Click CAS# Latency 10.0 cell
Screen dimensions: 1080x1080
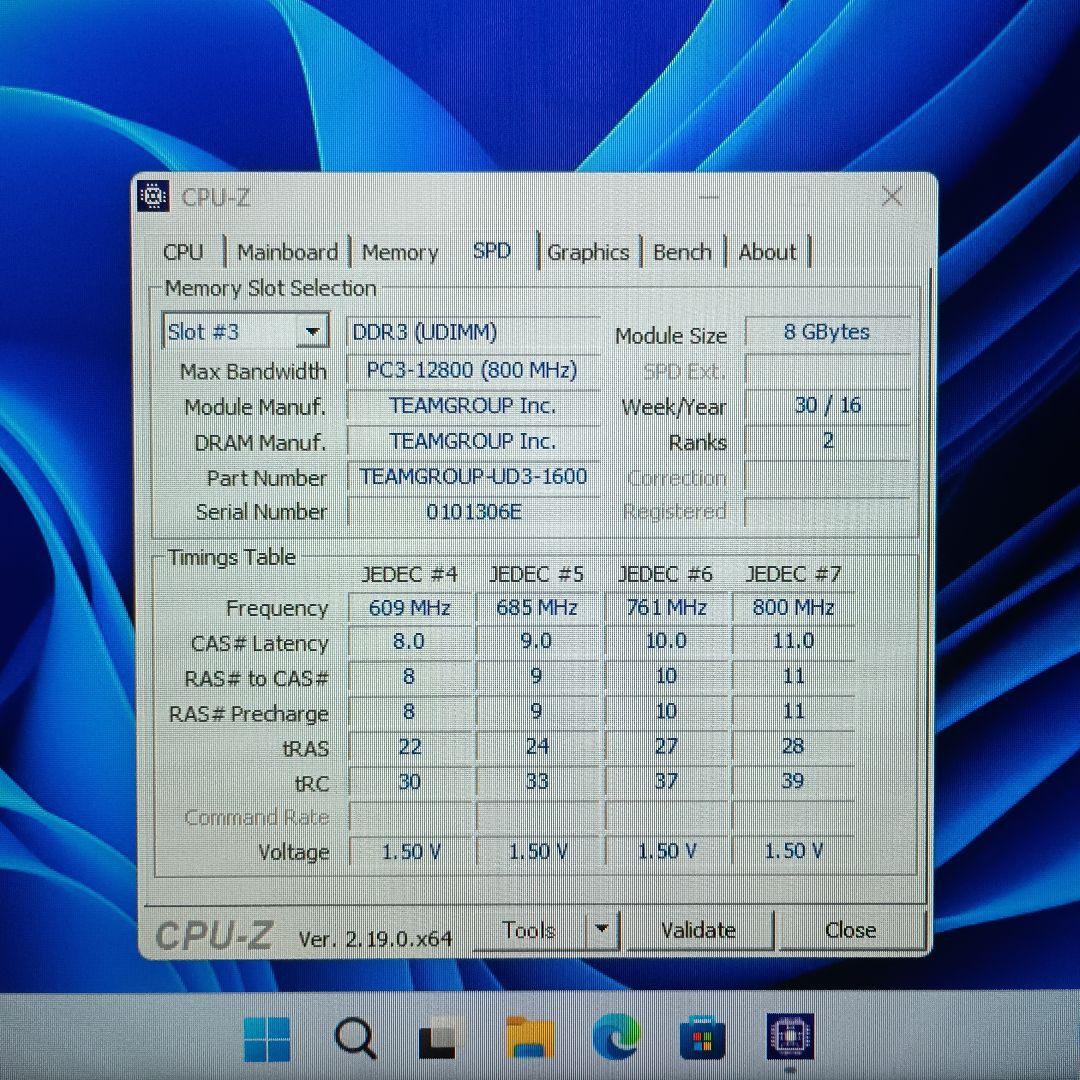(666, 641)
